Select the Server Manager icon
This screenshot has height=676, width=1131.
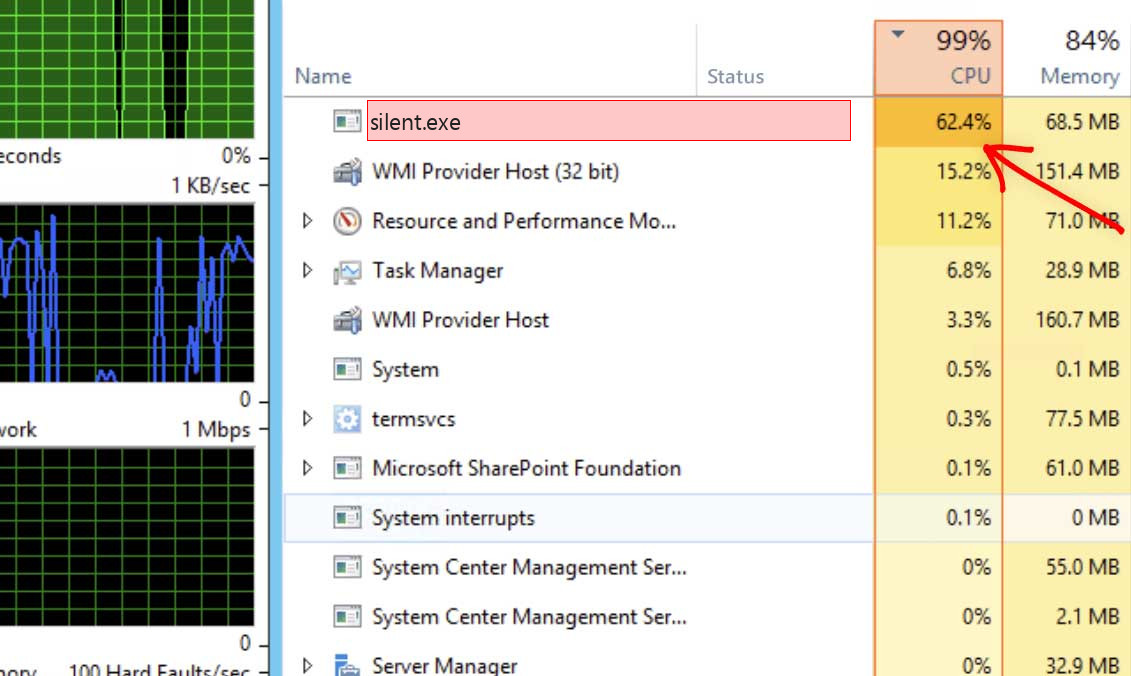point(348,664)
